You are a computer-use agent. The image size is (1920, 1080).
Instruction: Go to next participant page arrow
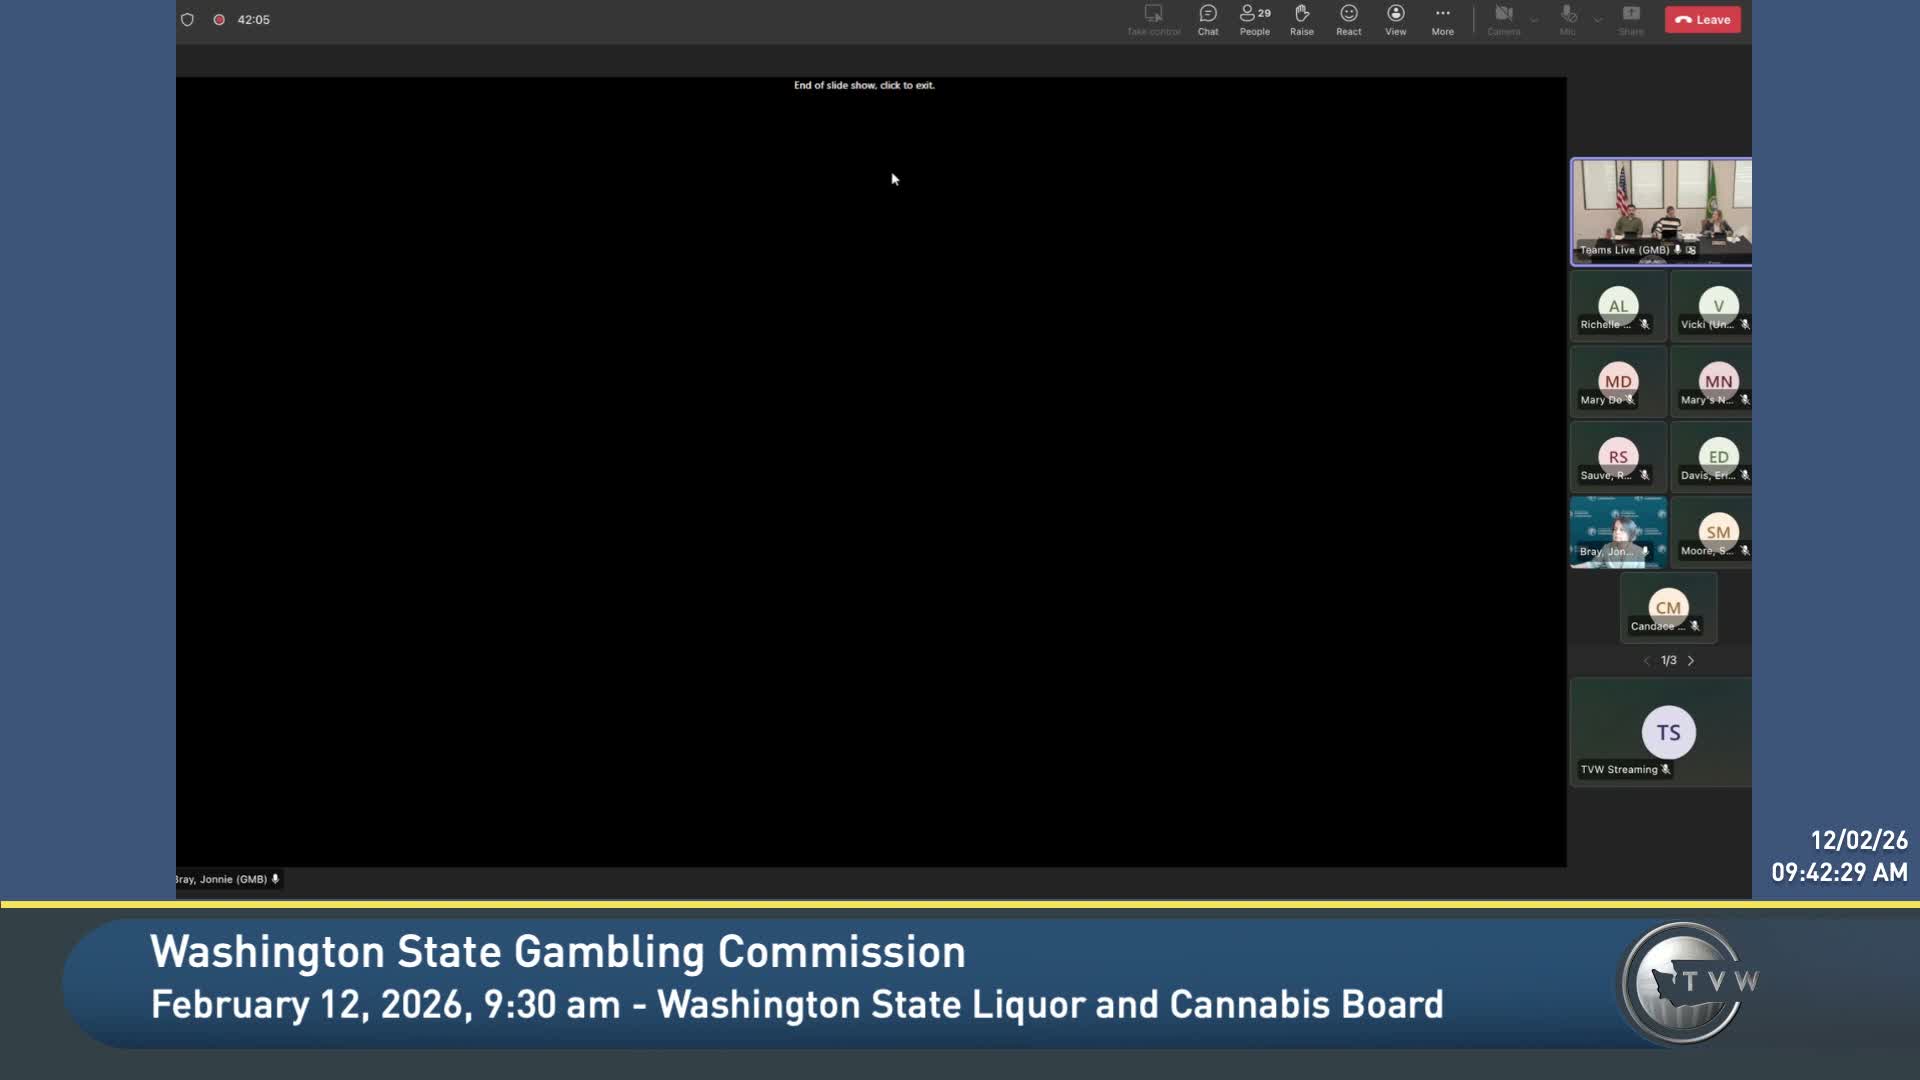pos(1691,661)
